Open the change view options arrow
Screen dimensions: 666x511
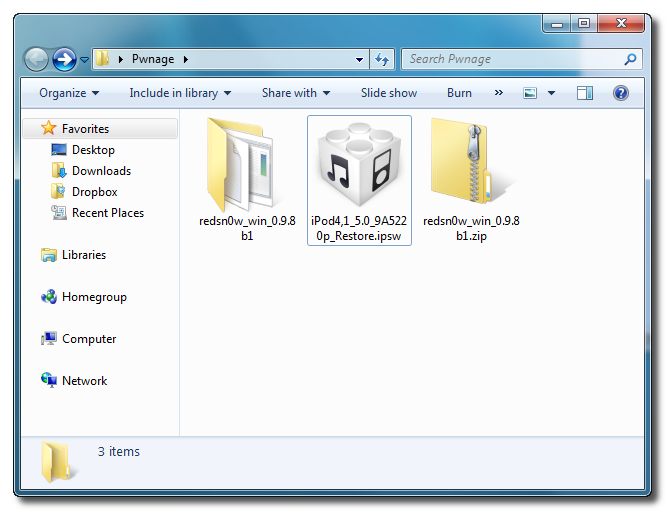(551, 93)
